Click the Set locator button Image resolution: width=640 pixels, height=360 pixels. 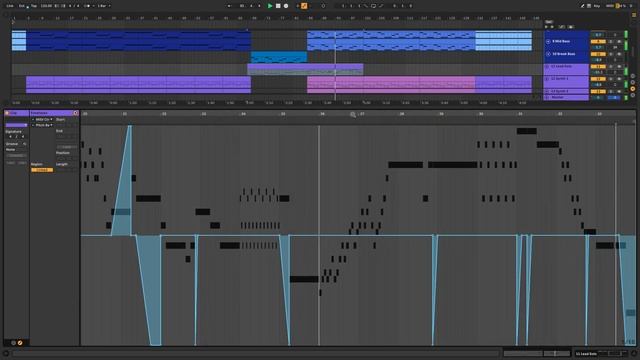click(549, 22)
